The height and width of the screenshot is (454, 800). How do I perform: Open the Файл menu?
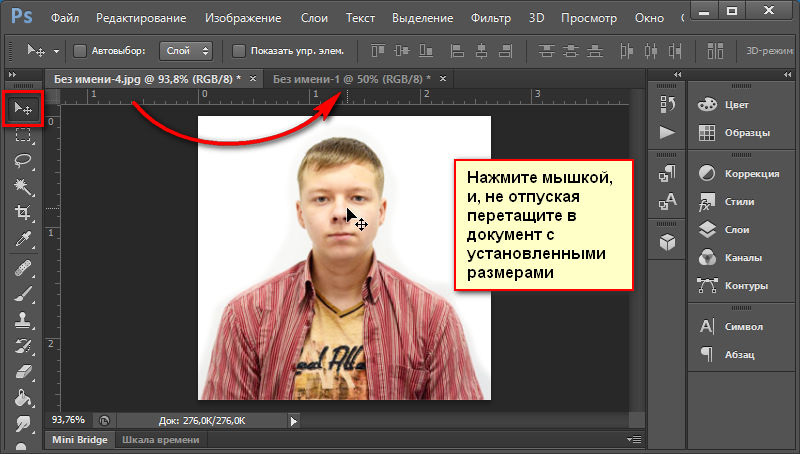pos(65,18)
